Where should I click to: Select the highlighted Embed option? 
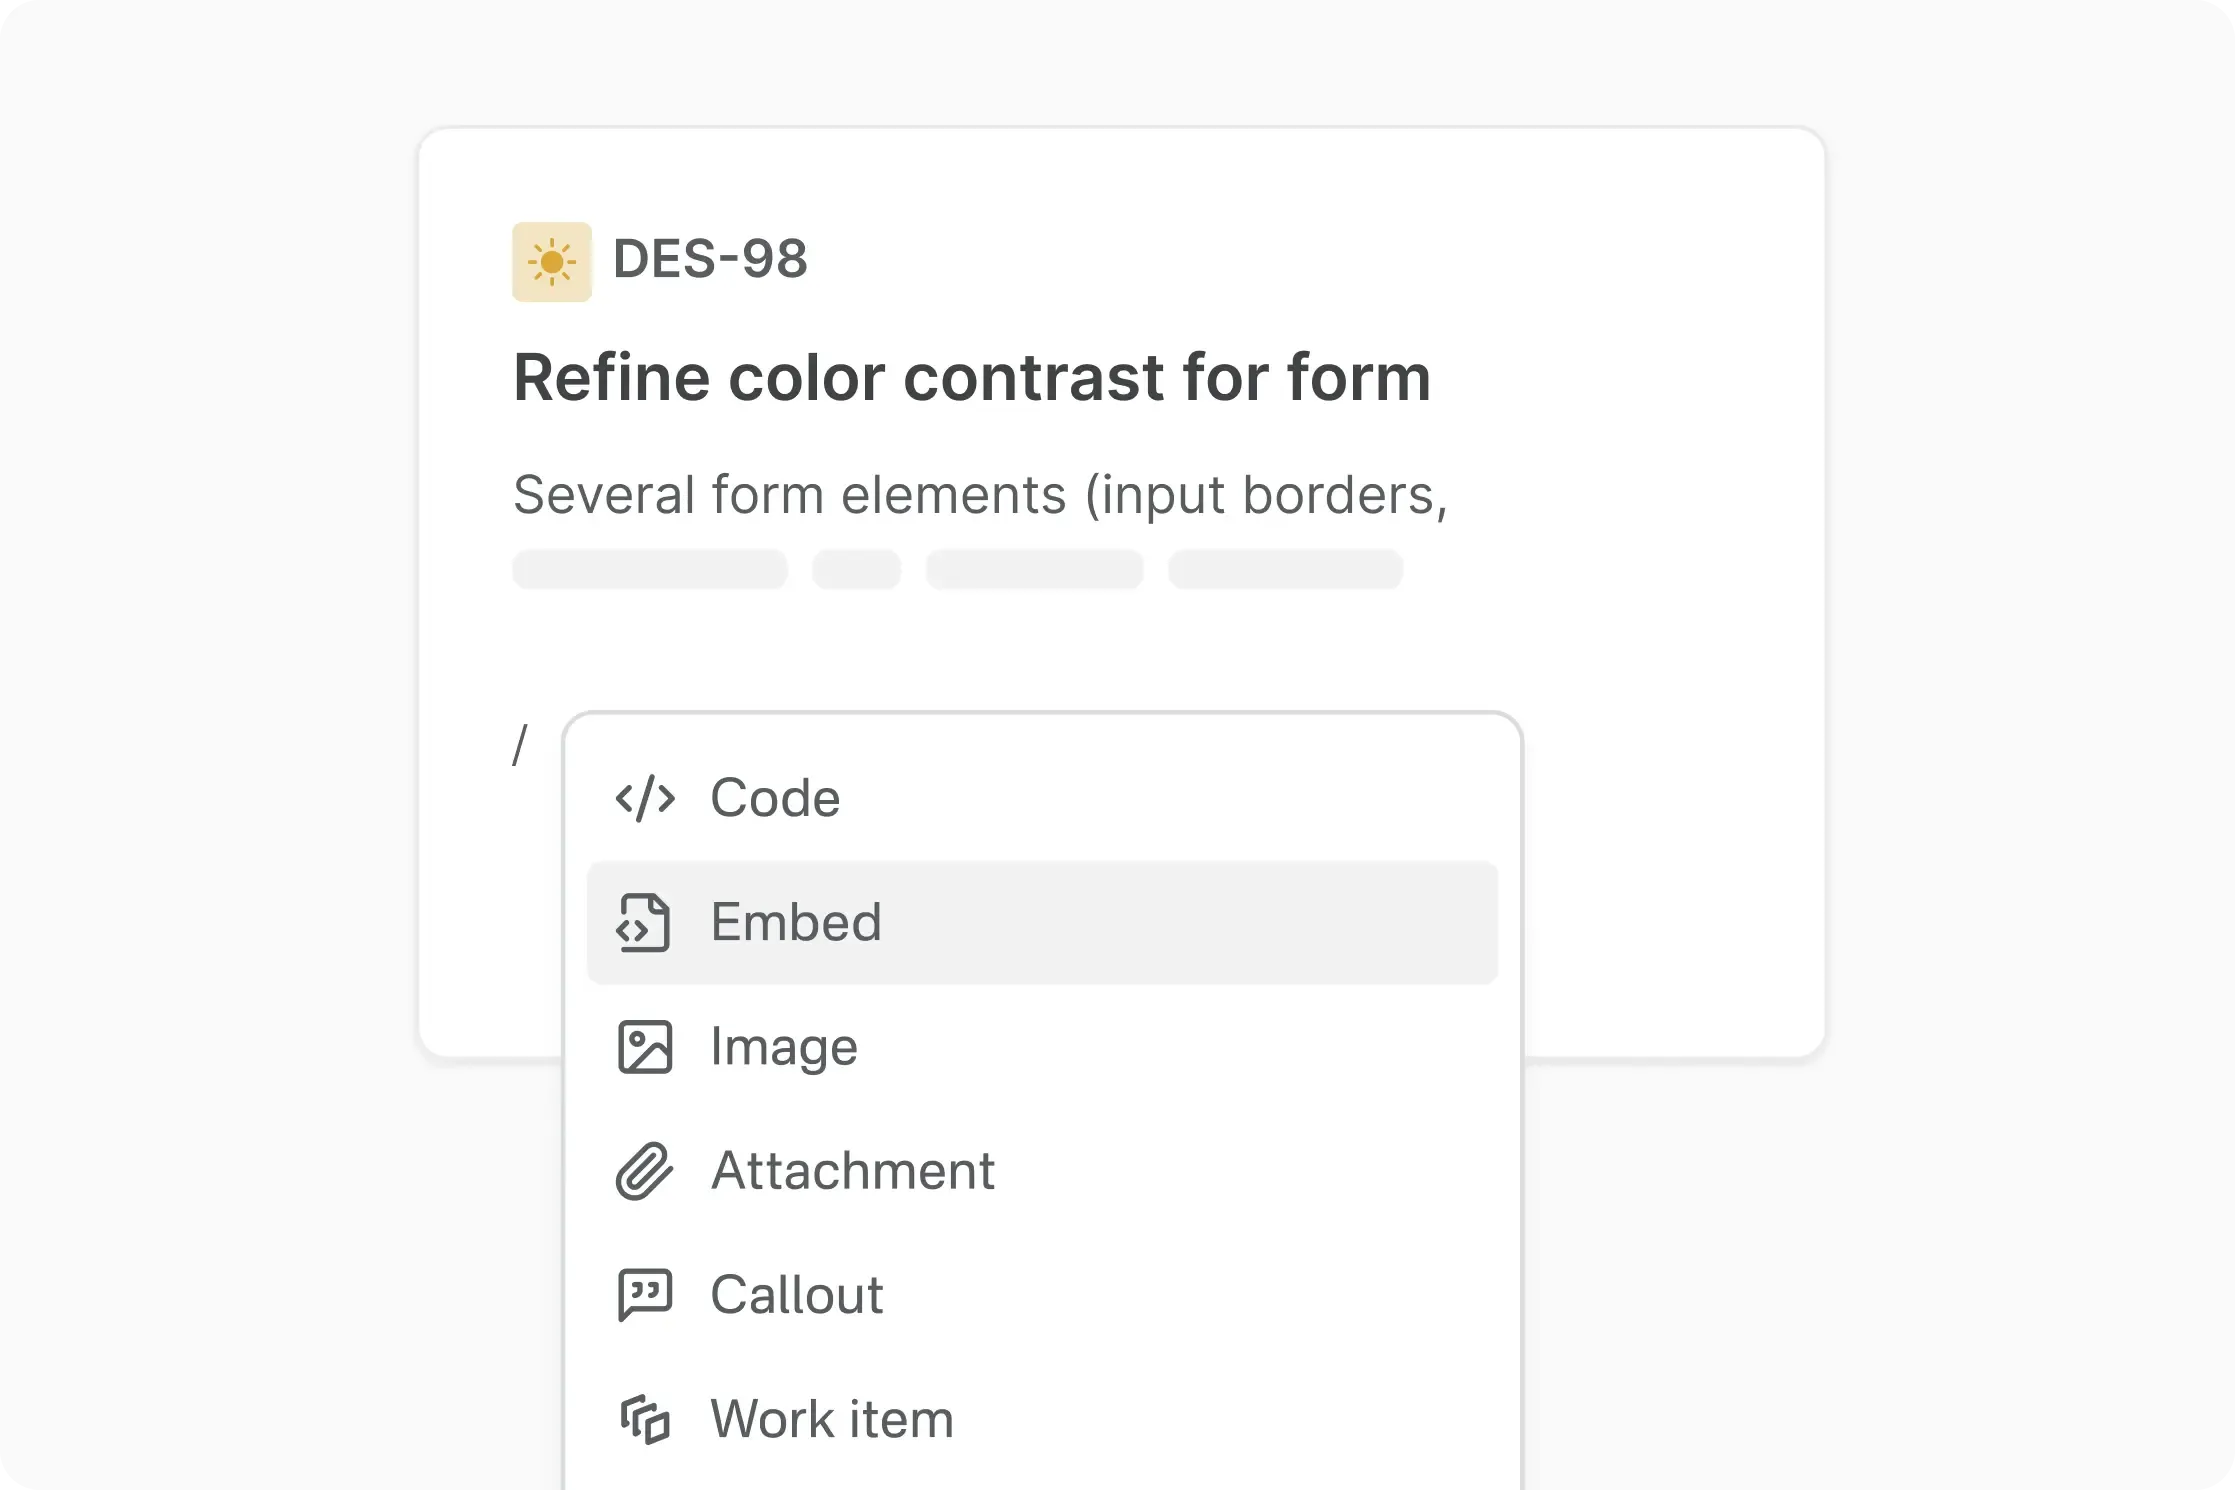pyautogui.click(x=796, y=922)
